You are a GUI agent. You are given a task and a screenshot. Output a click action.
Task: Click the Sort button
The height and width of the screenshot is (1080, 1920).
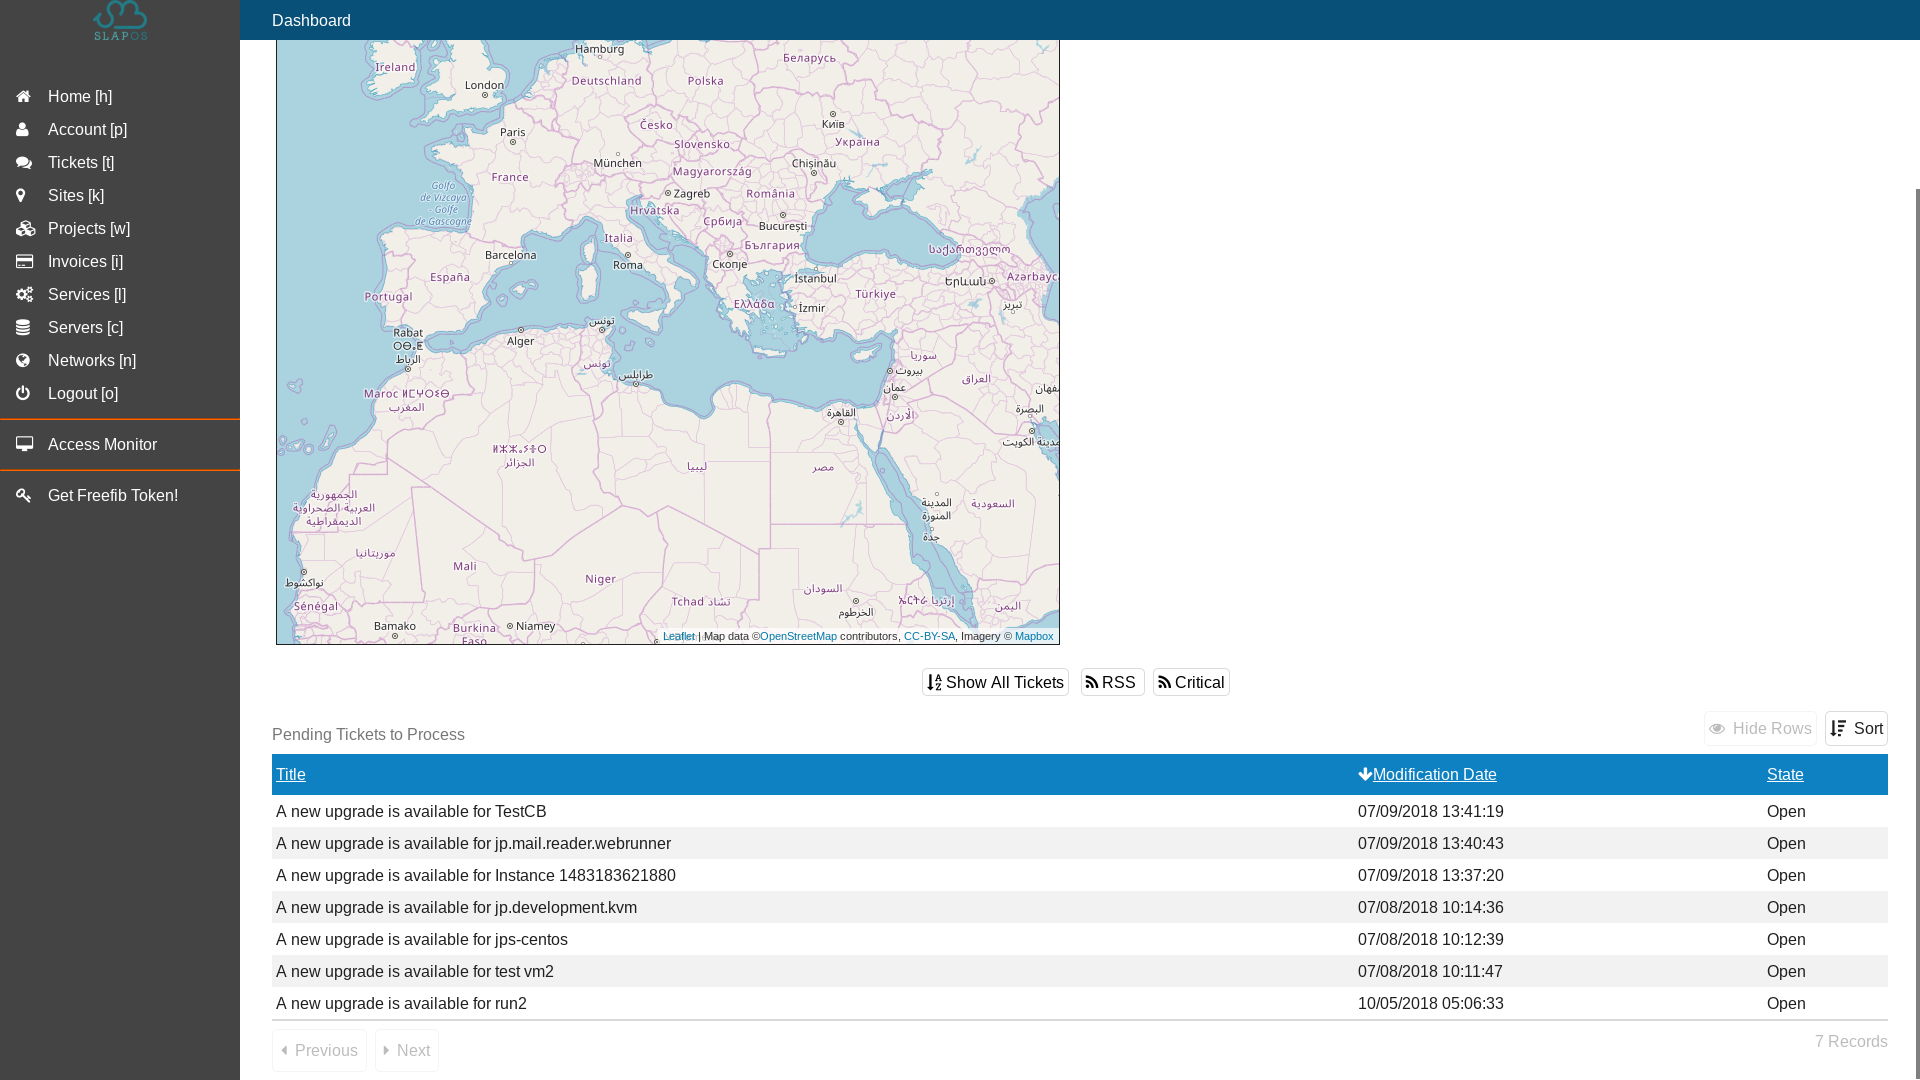[1856, 729]
